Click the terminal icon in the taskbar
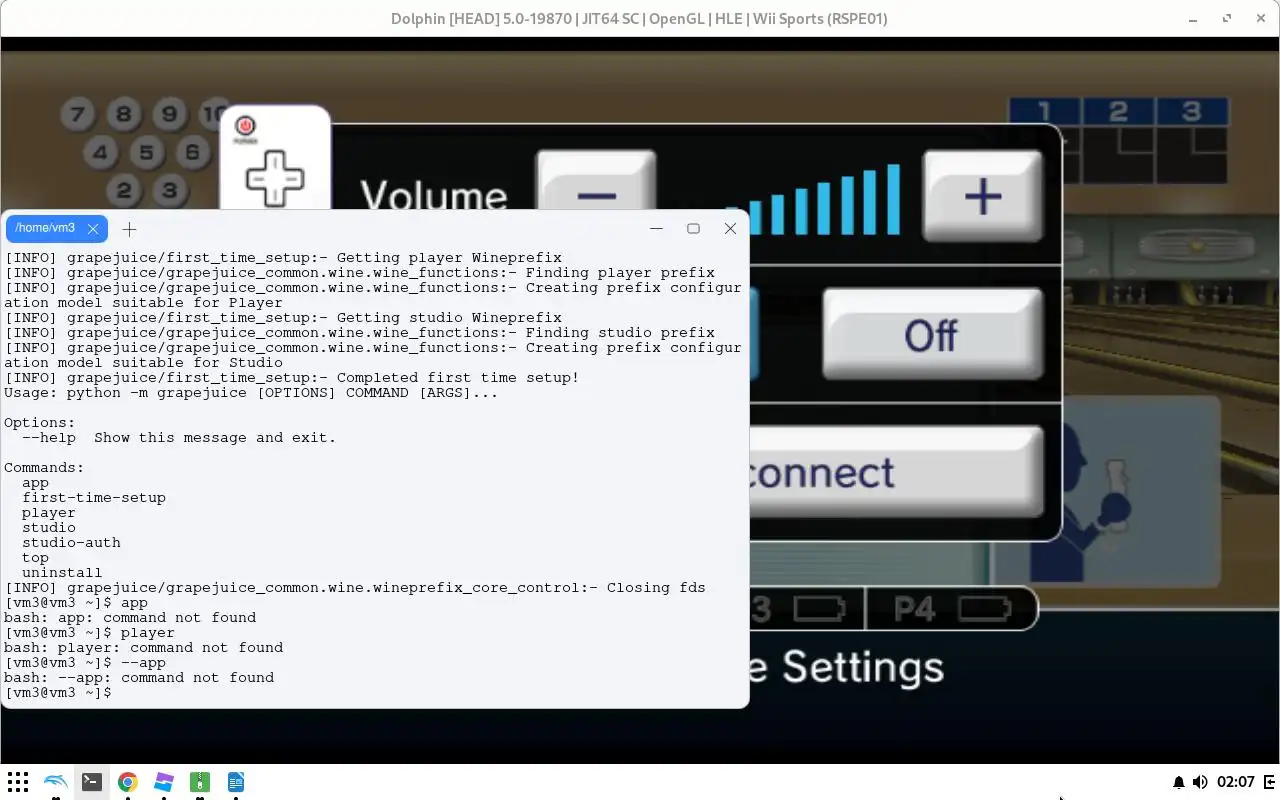The height and width of the screenshot is (800, 1280). click(91, 782)
